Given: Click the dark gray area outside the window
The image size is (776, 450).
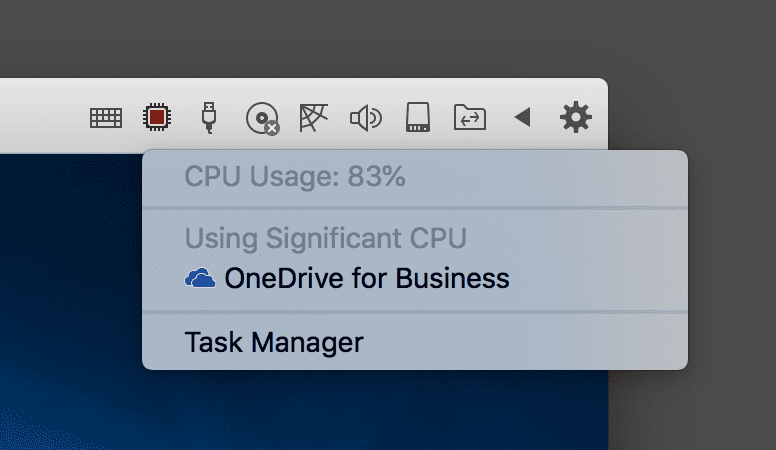Looking at the screenshot, I should 388,37.
